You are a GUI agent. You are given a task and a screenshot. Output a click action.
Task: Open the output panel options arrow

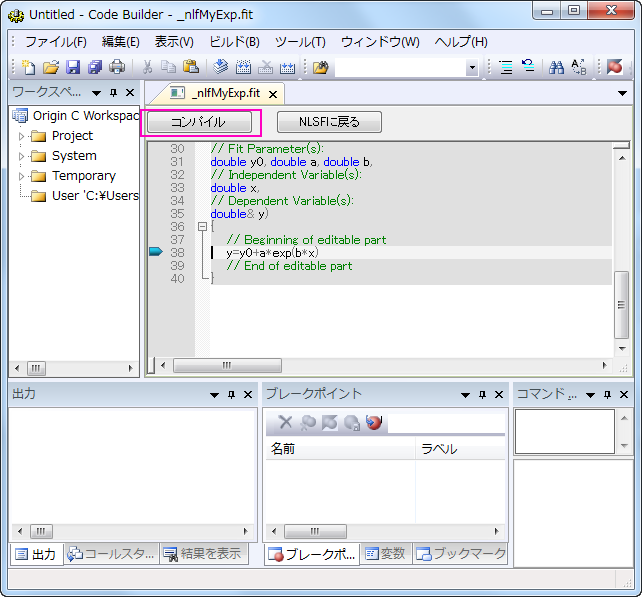(214, 395)
